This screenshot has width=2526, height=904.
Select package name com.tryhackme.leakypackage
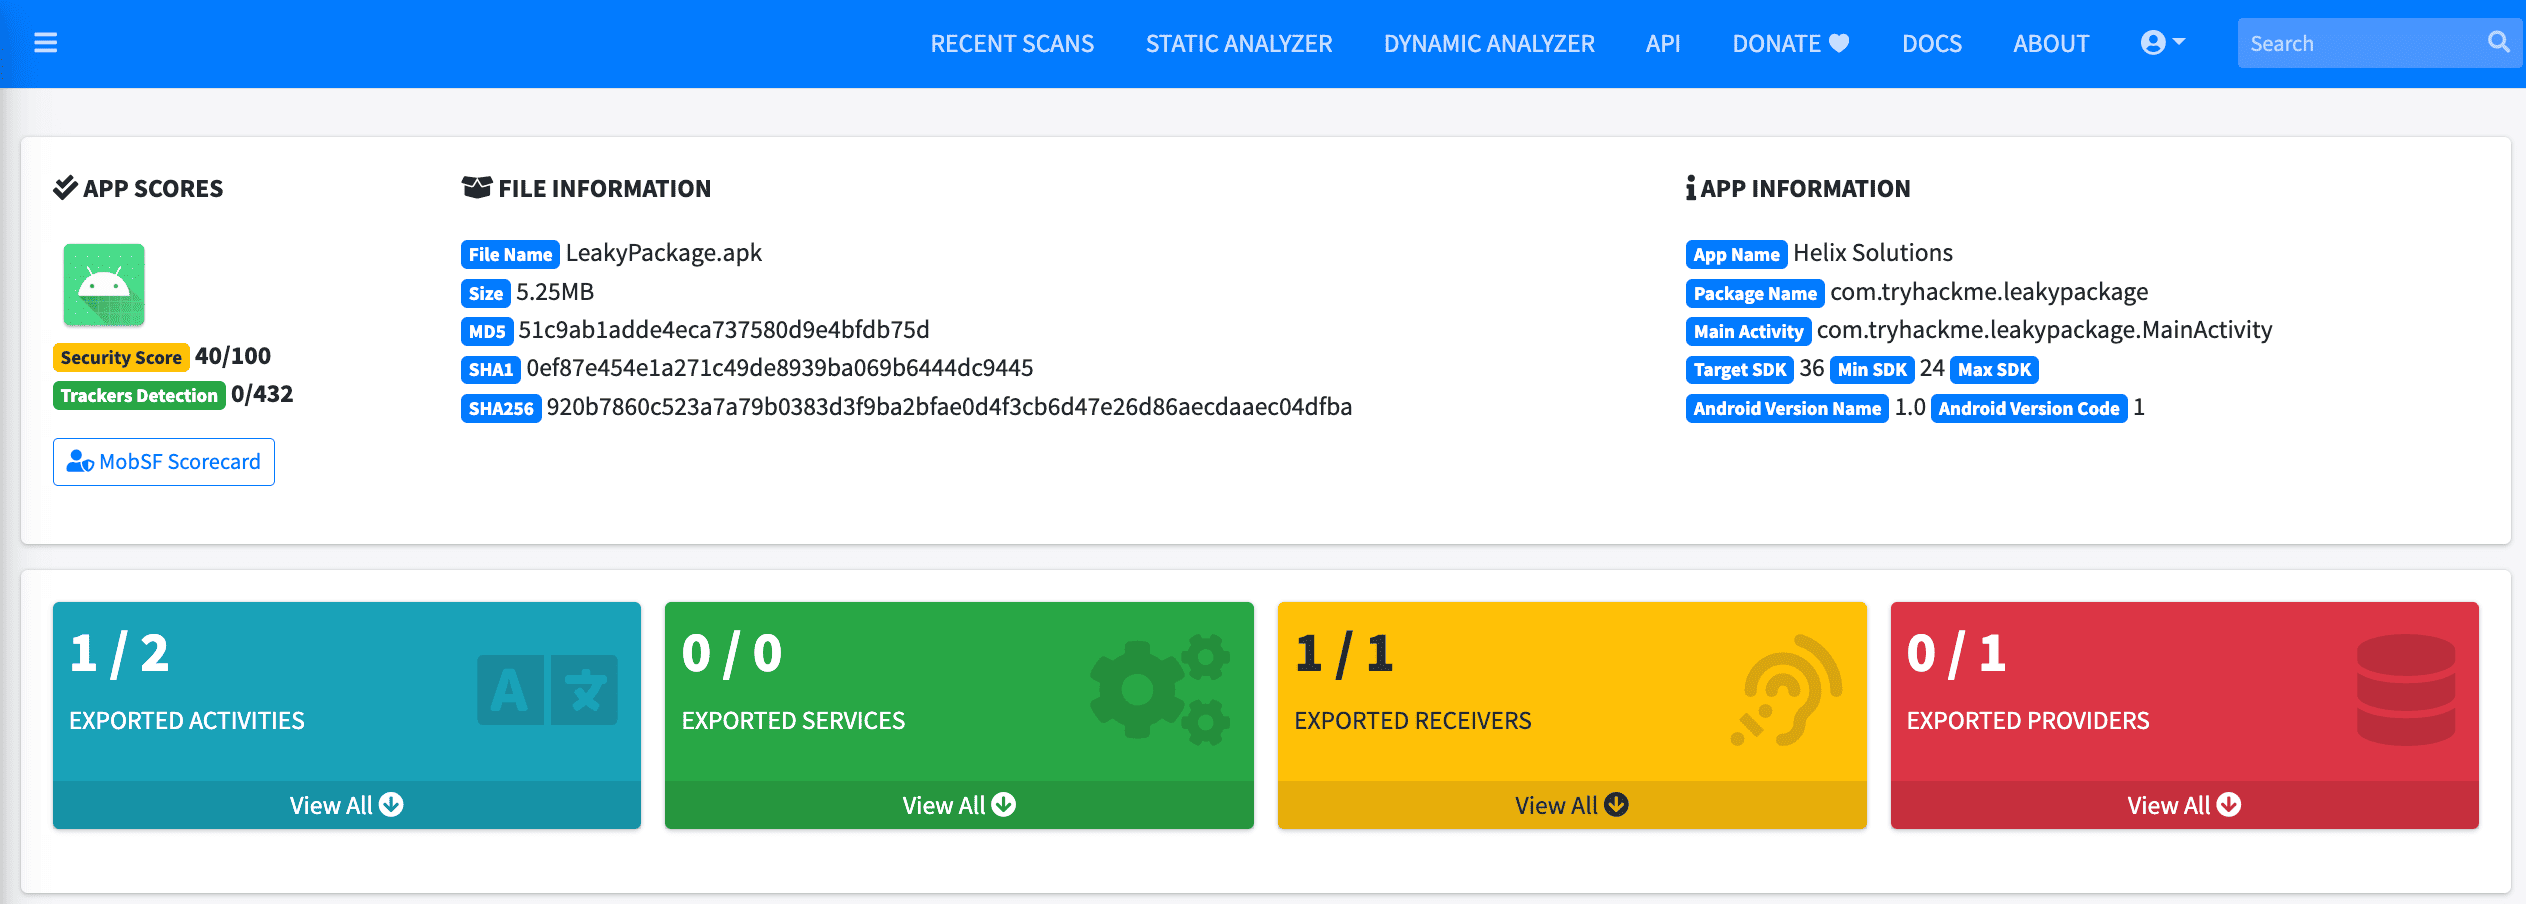coord(1989,292)
